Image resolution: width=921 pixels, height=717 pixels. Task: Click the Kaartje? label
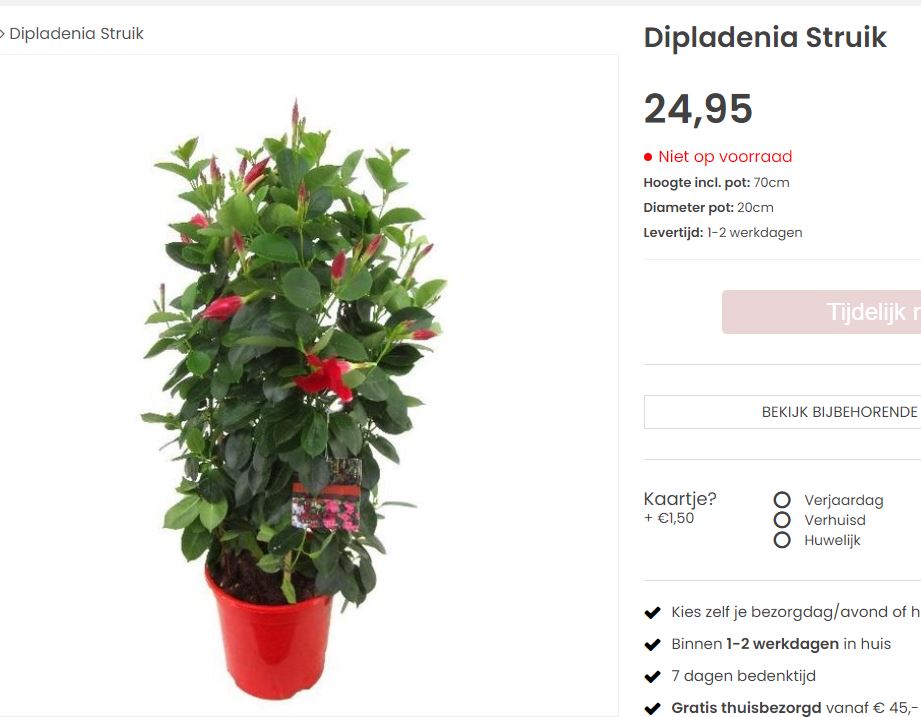680,499
